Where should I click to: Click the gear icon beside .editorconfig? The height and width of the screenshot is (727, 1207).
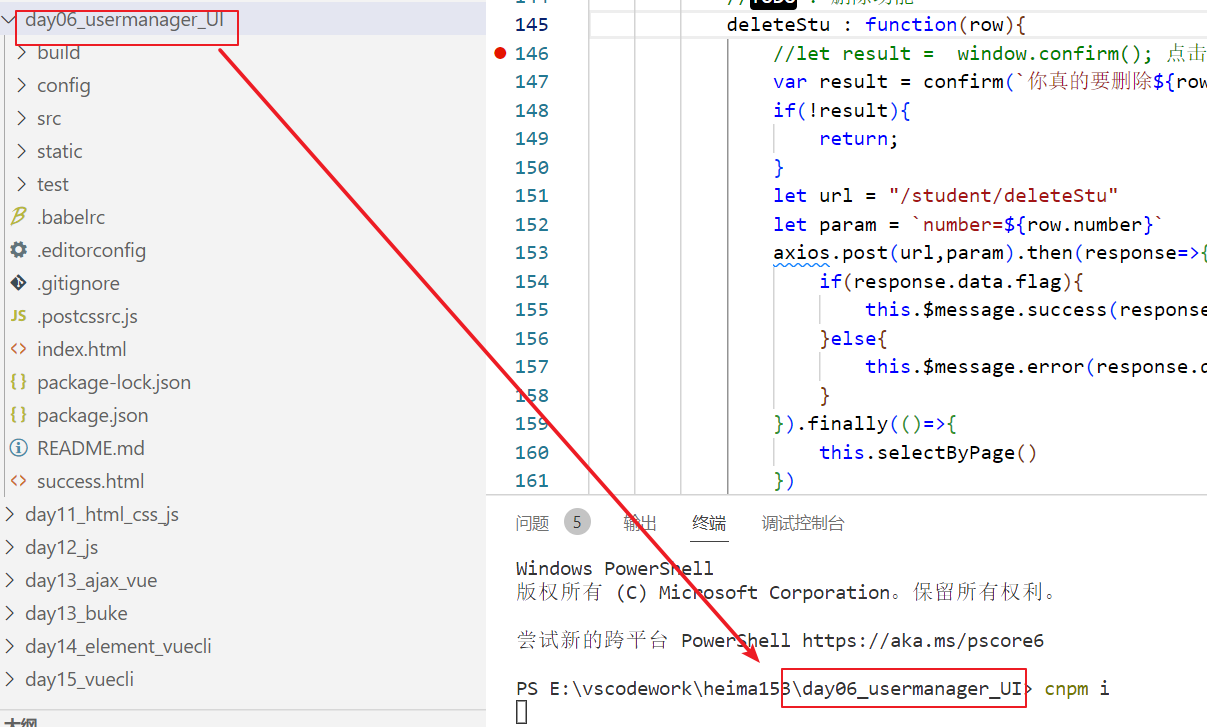pyautogui.click(x=18, y=250)
